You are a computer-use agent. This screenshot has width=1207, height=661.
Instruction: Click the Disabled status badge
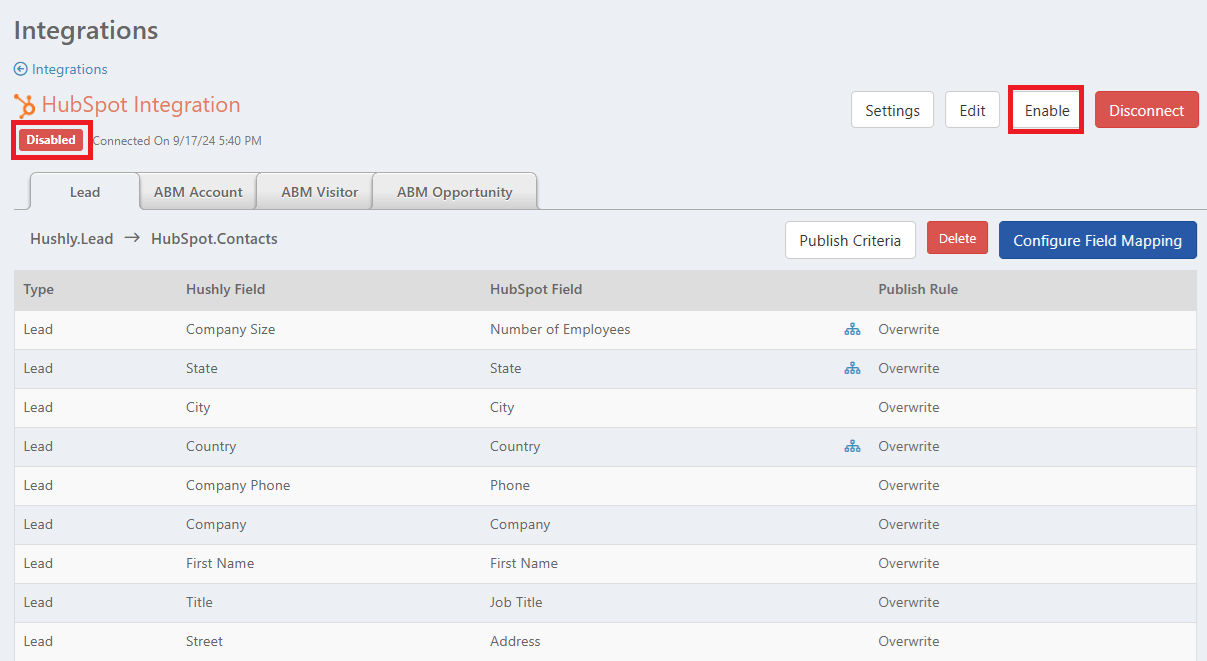click(x=51, y=140)
